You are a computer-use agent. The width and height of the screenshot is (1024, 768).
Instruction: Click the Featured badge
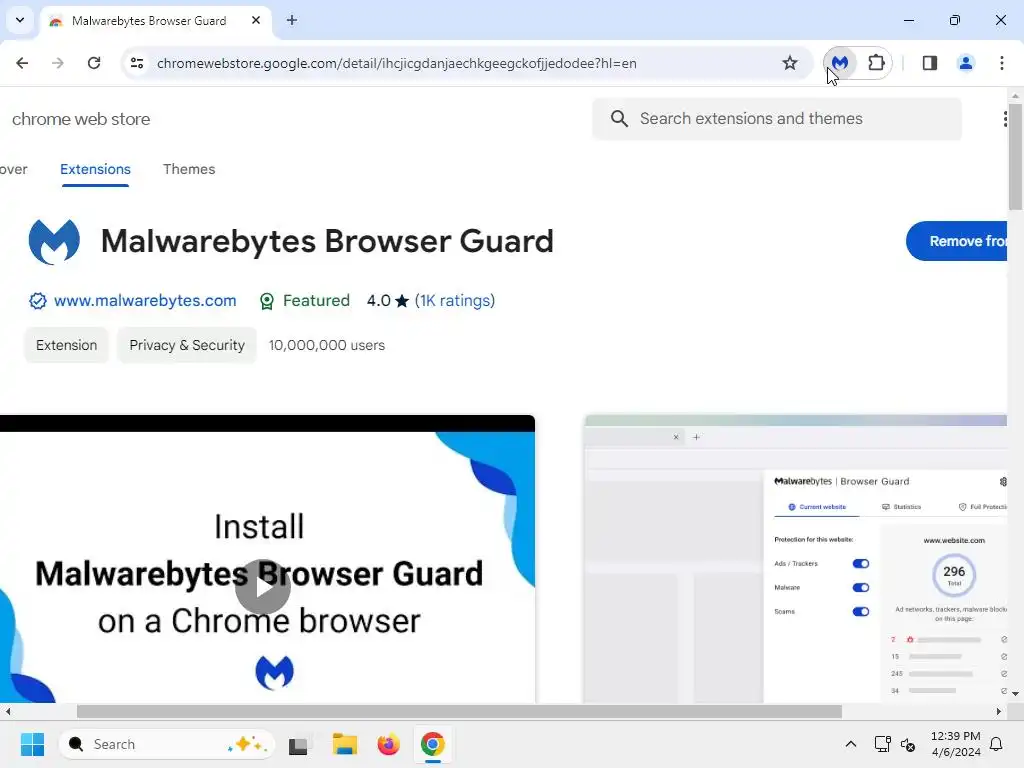[x=304, y=300]
